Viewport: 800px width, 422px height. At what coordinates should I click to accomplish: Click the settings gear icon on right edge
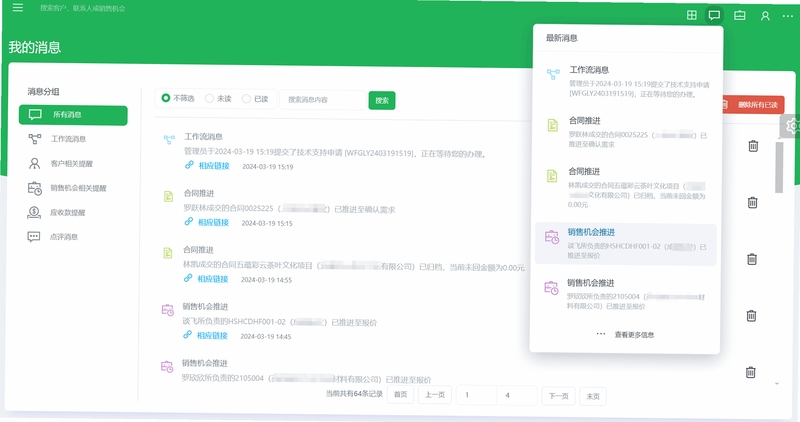(x=791, y=126)
